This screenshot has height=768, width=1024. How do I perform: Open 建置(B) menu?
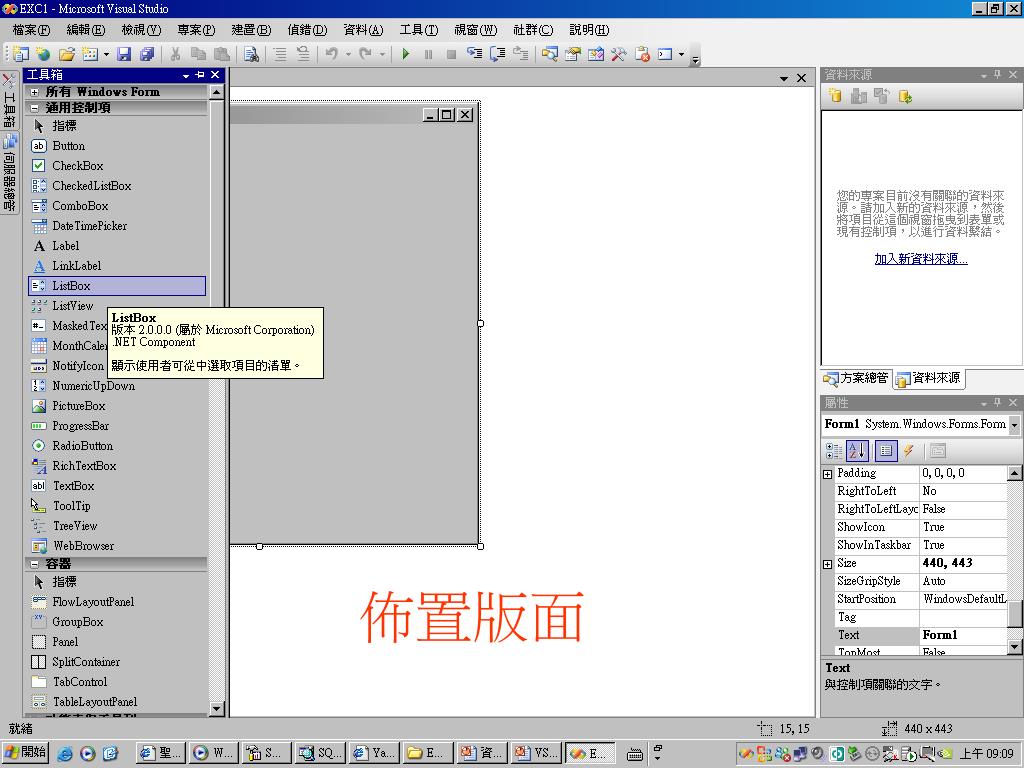[251, 30]
